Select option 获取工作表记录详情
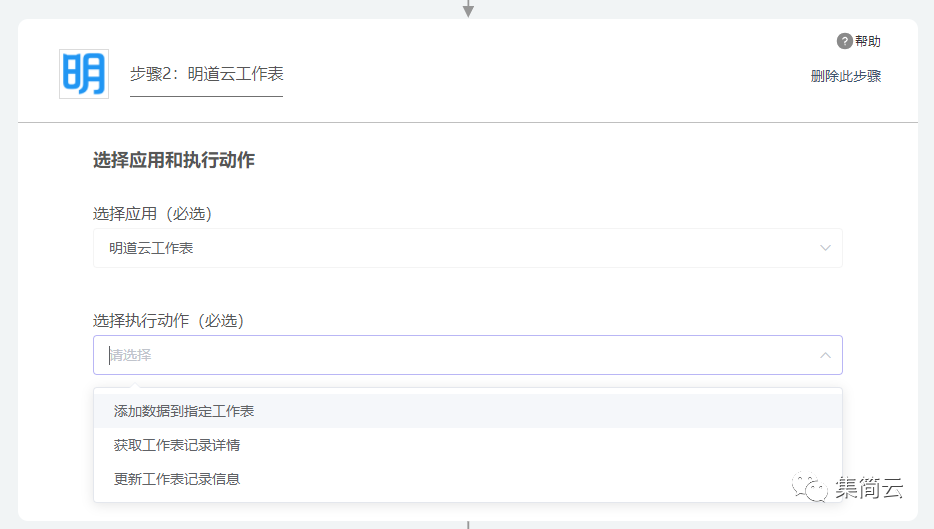The height and width of the screenshot is (529, 934). pos(468,445)
